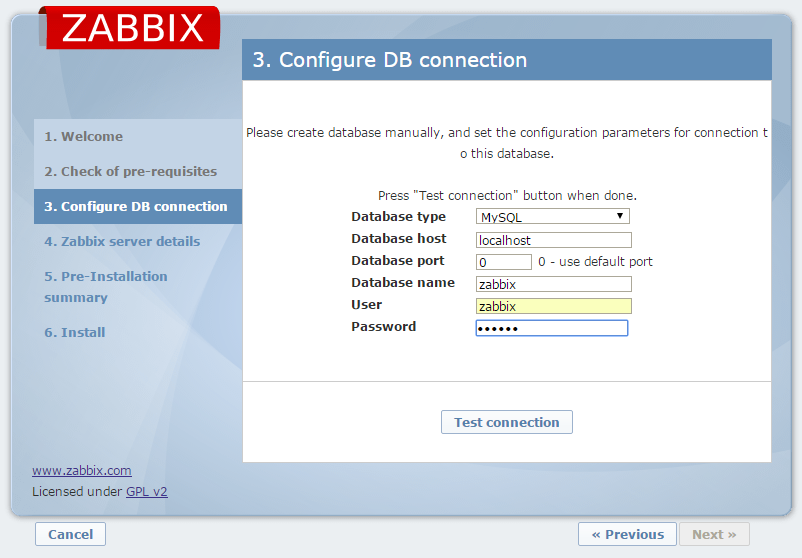Image resolution: width=802 pixels, height=558 pixels.
Task: Click the "Password" label
Action: 384,326
